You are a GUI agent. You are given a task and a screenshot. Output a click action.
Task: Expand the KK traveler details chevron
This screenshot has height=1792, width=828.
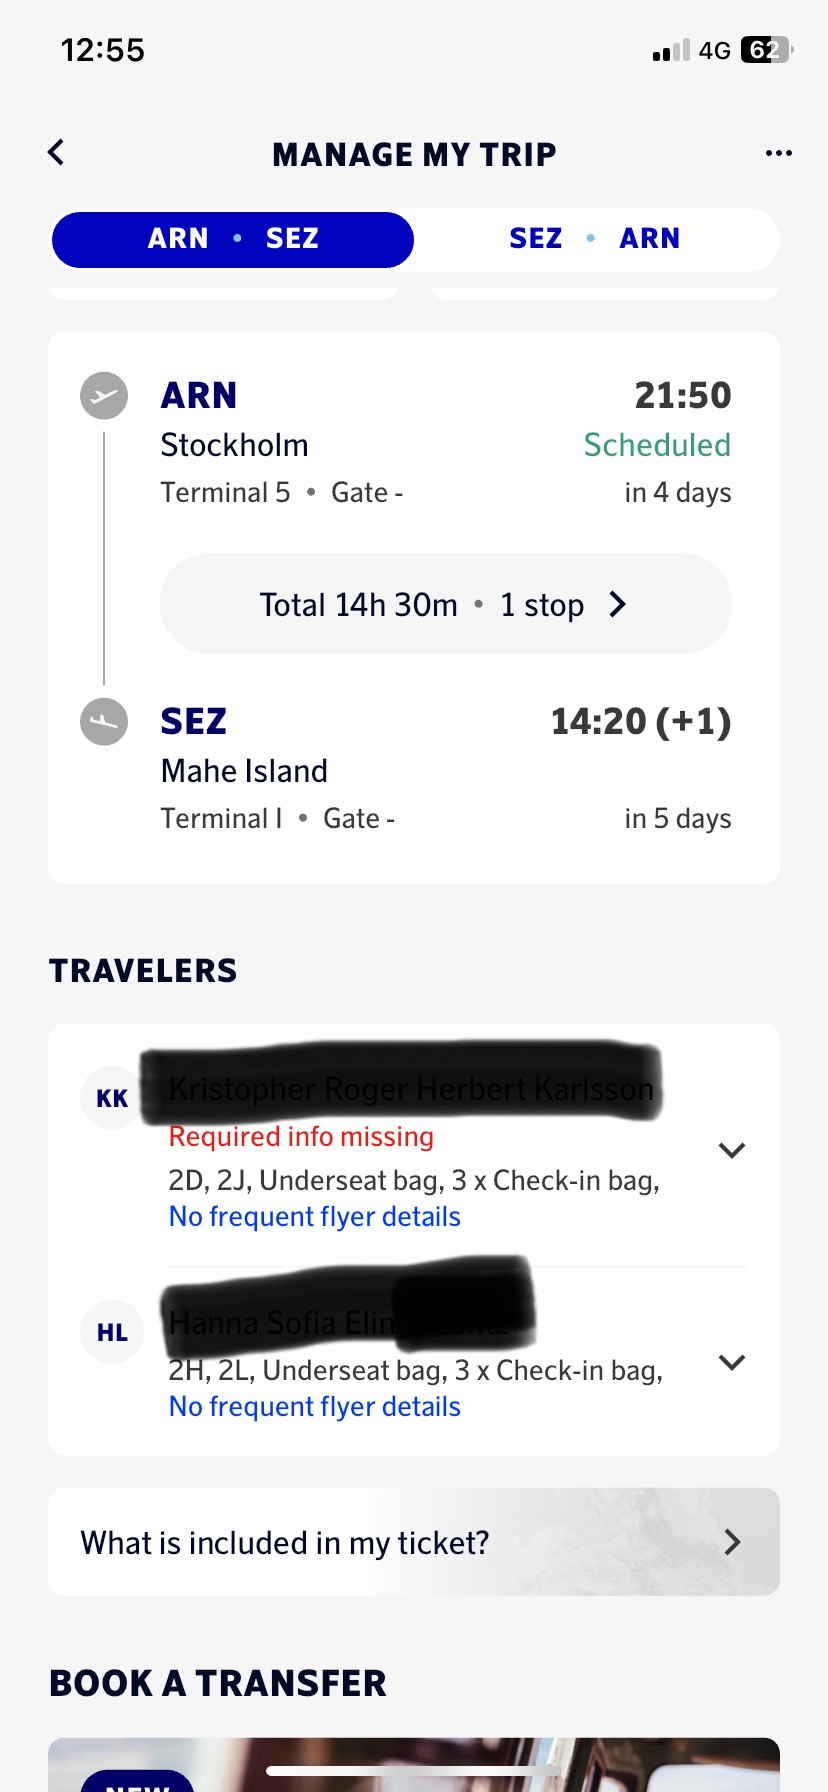pyautogui.click(x=732, y=1150)
